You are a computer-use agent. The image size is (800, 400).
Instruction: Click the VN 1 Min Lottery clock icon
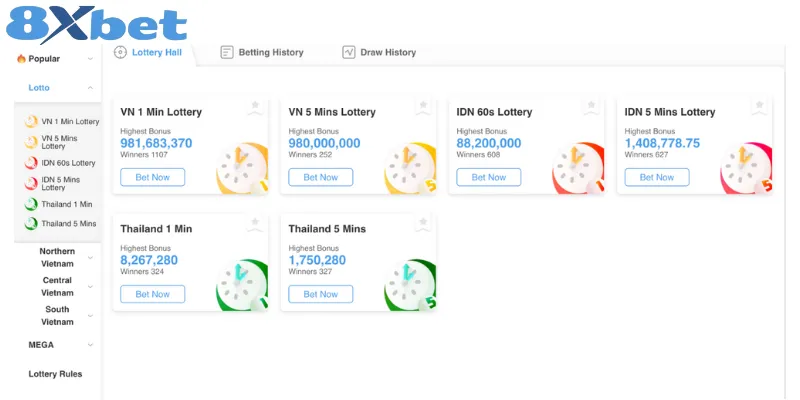(240, 168)
